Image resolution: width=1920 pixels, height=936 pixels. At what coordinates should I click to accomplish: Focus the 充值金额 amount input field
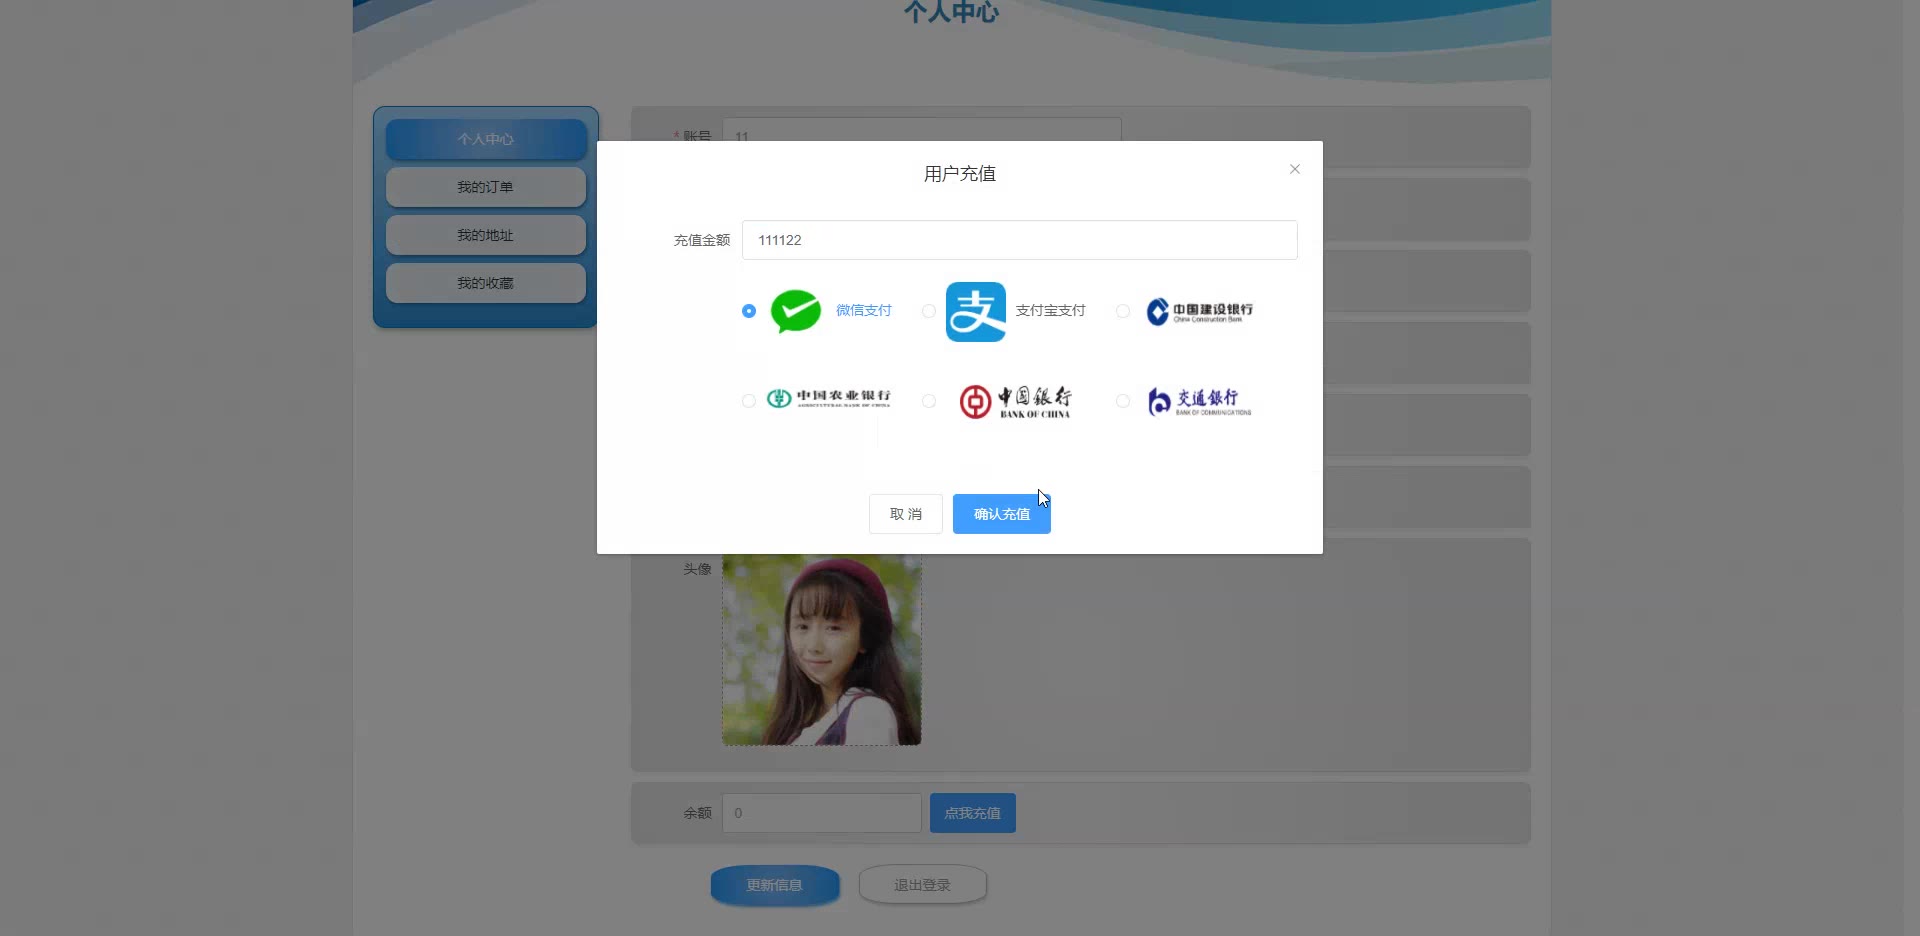[1020, 240]
